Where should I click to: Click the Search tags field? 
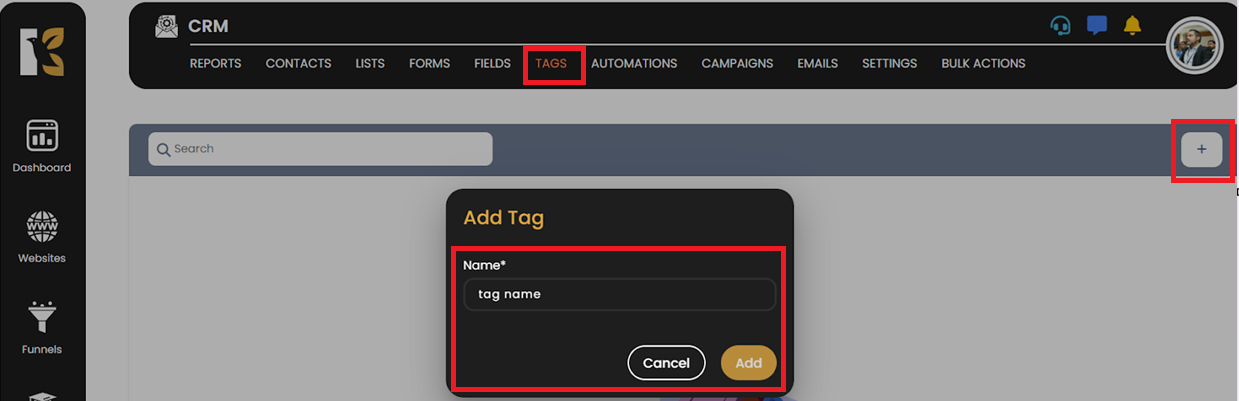pyautogui.click(x=320, y=149)
